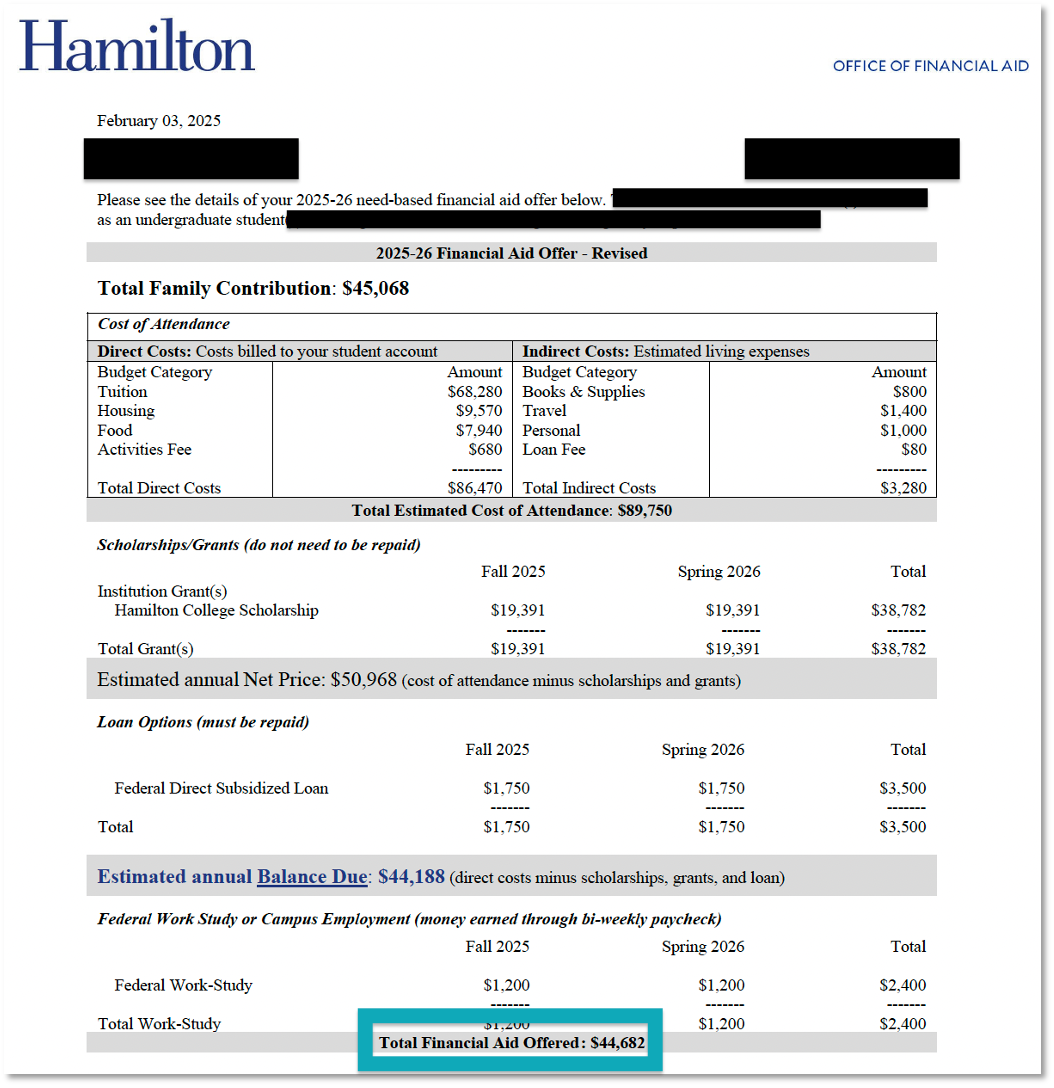Click the Housing amount '$9,570'
The height and width of the screenshot is (1088, 1054).
click(479, 411)
